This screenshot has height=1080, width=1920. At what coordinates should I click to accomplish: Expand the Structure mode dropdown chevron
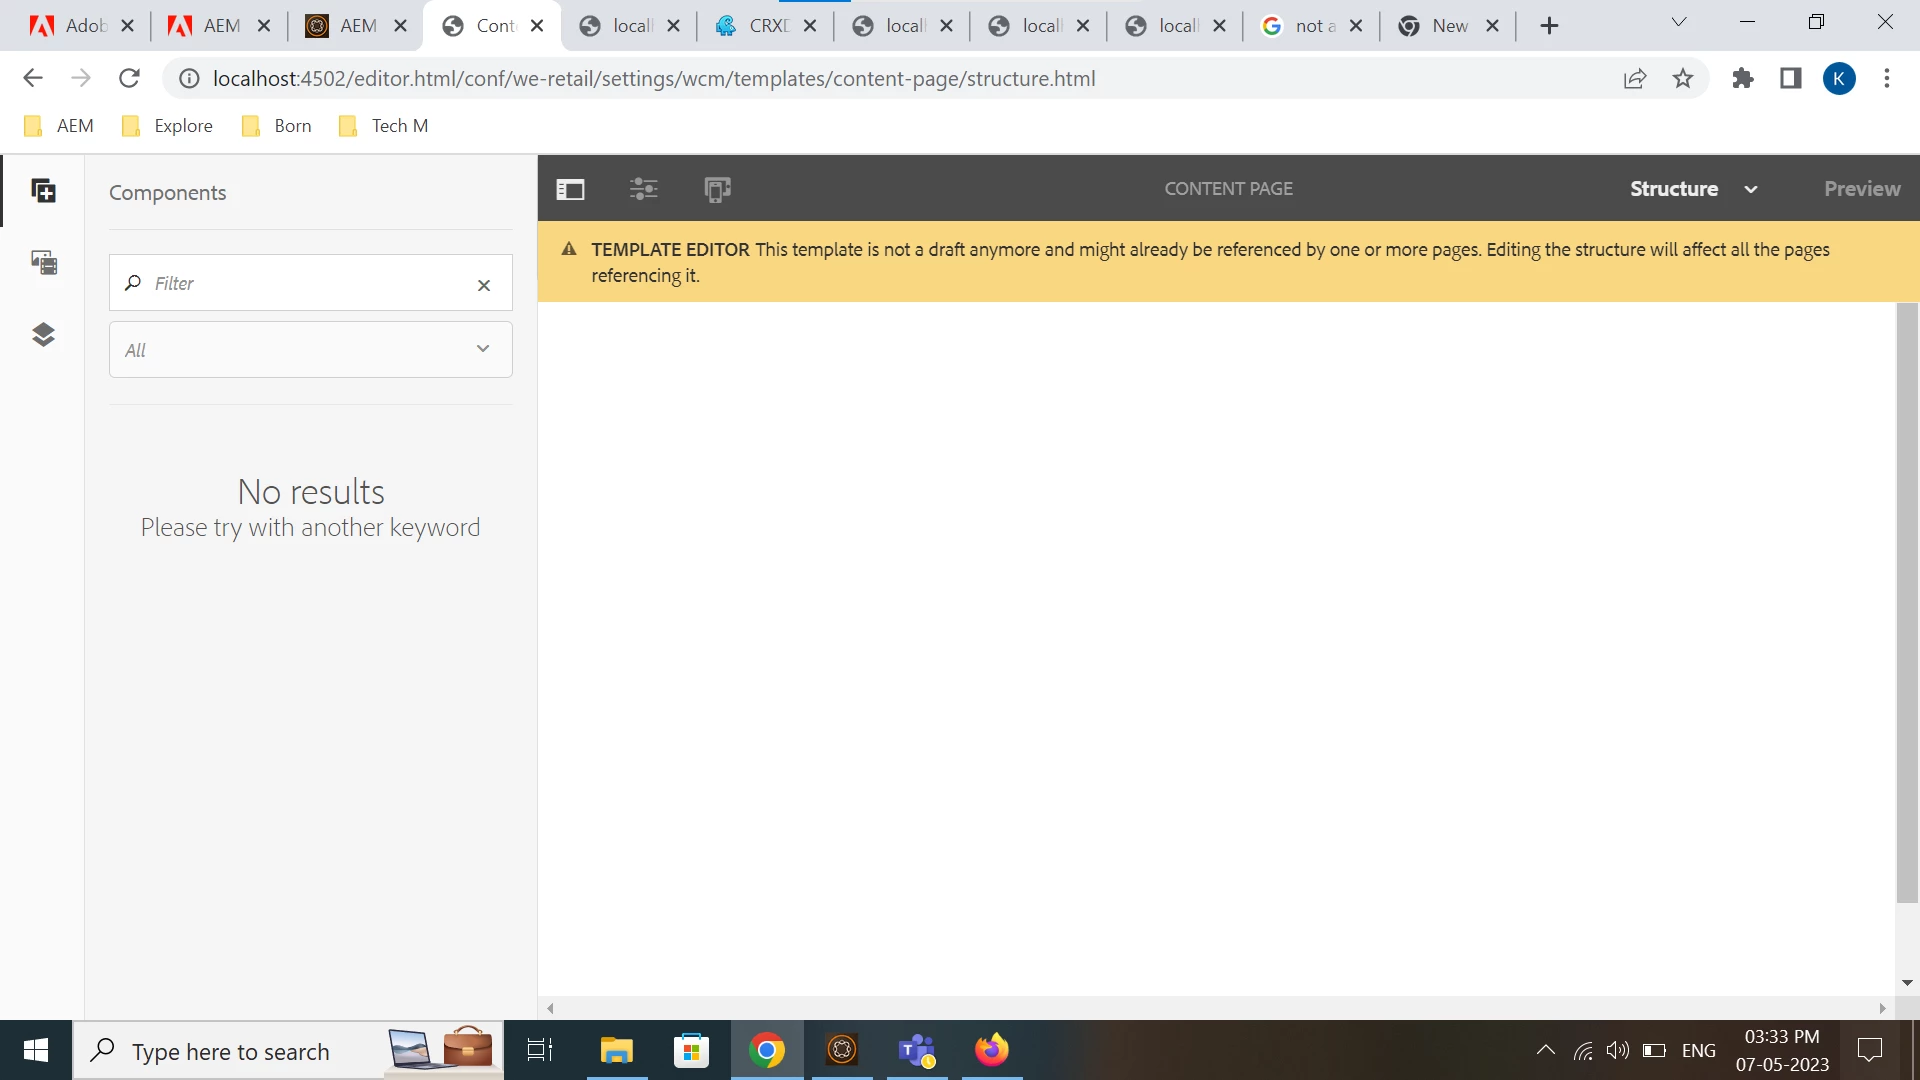coord(1751,189)
